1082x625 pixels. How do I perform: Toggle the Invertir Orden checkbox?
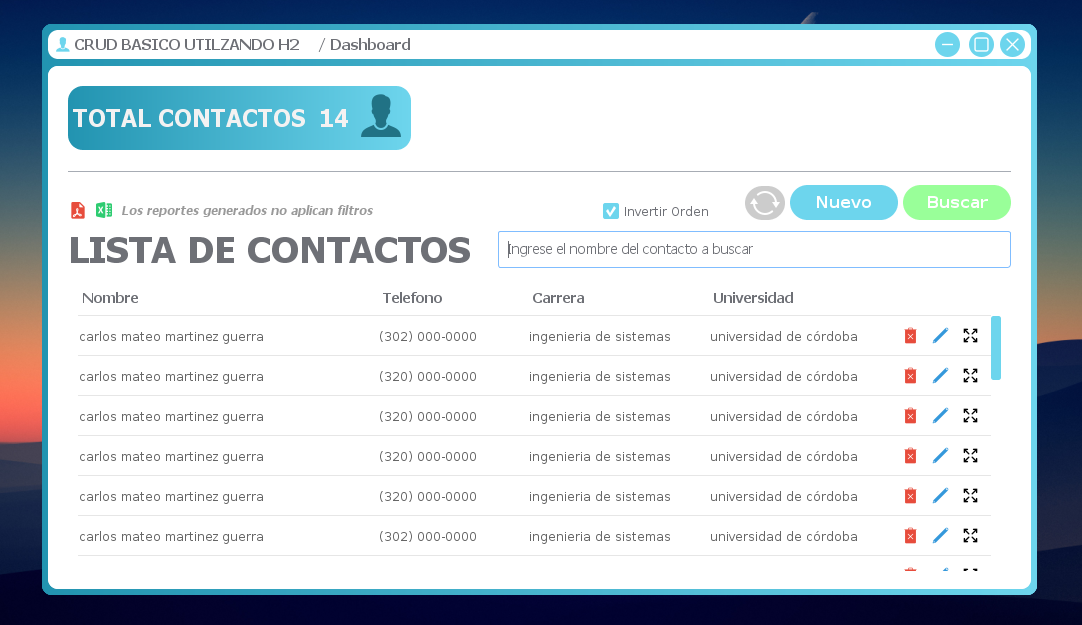pyautogui.click(x=611, y=211)
